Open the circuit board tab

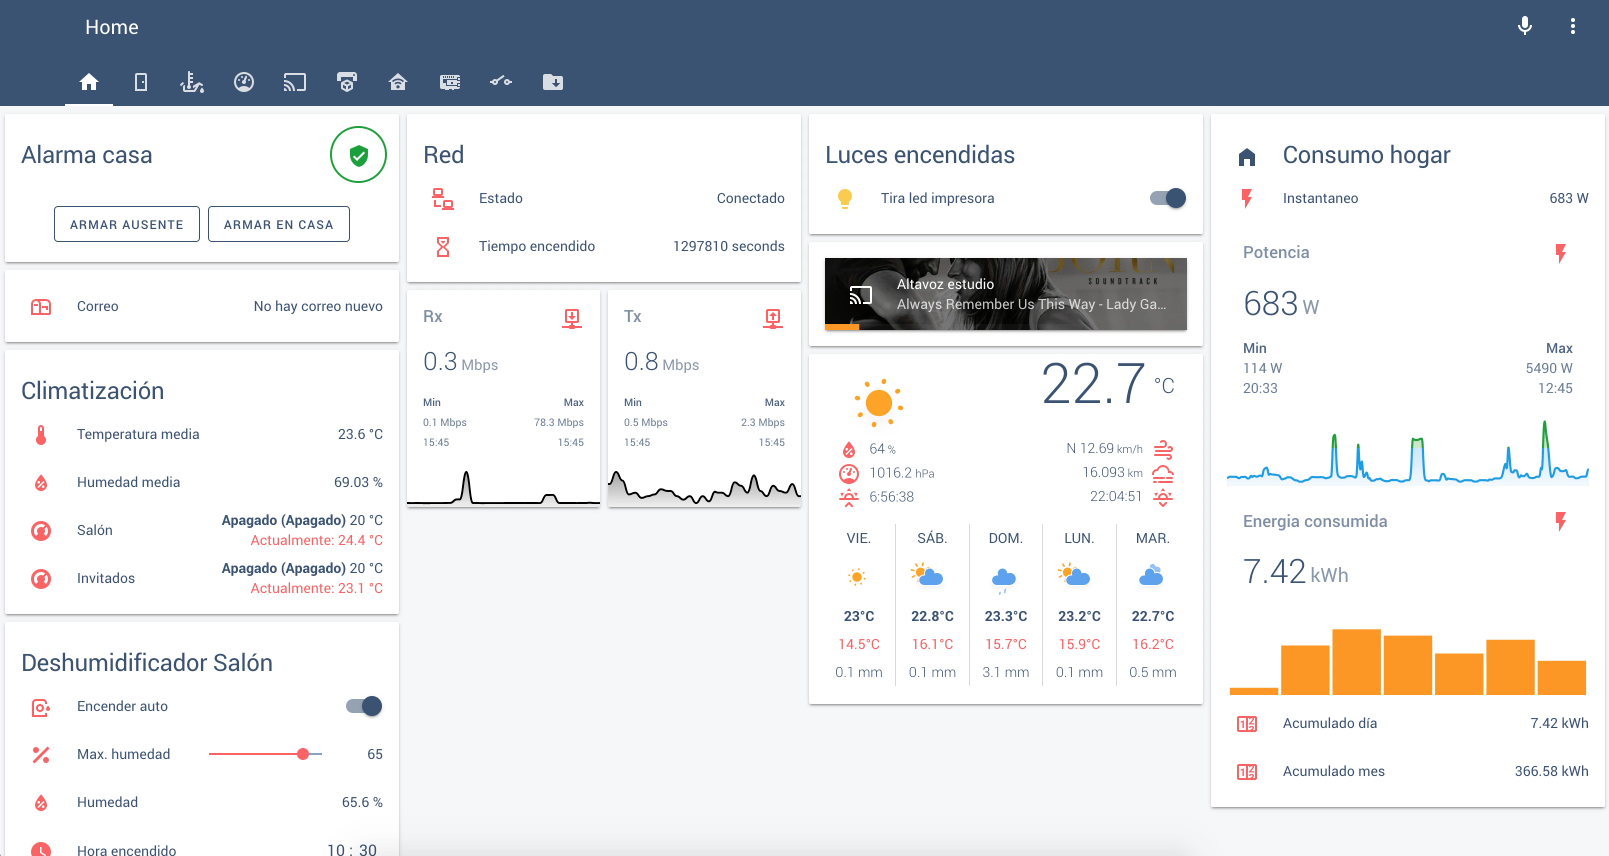click(450, 82)
